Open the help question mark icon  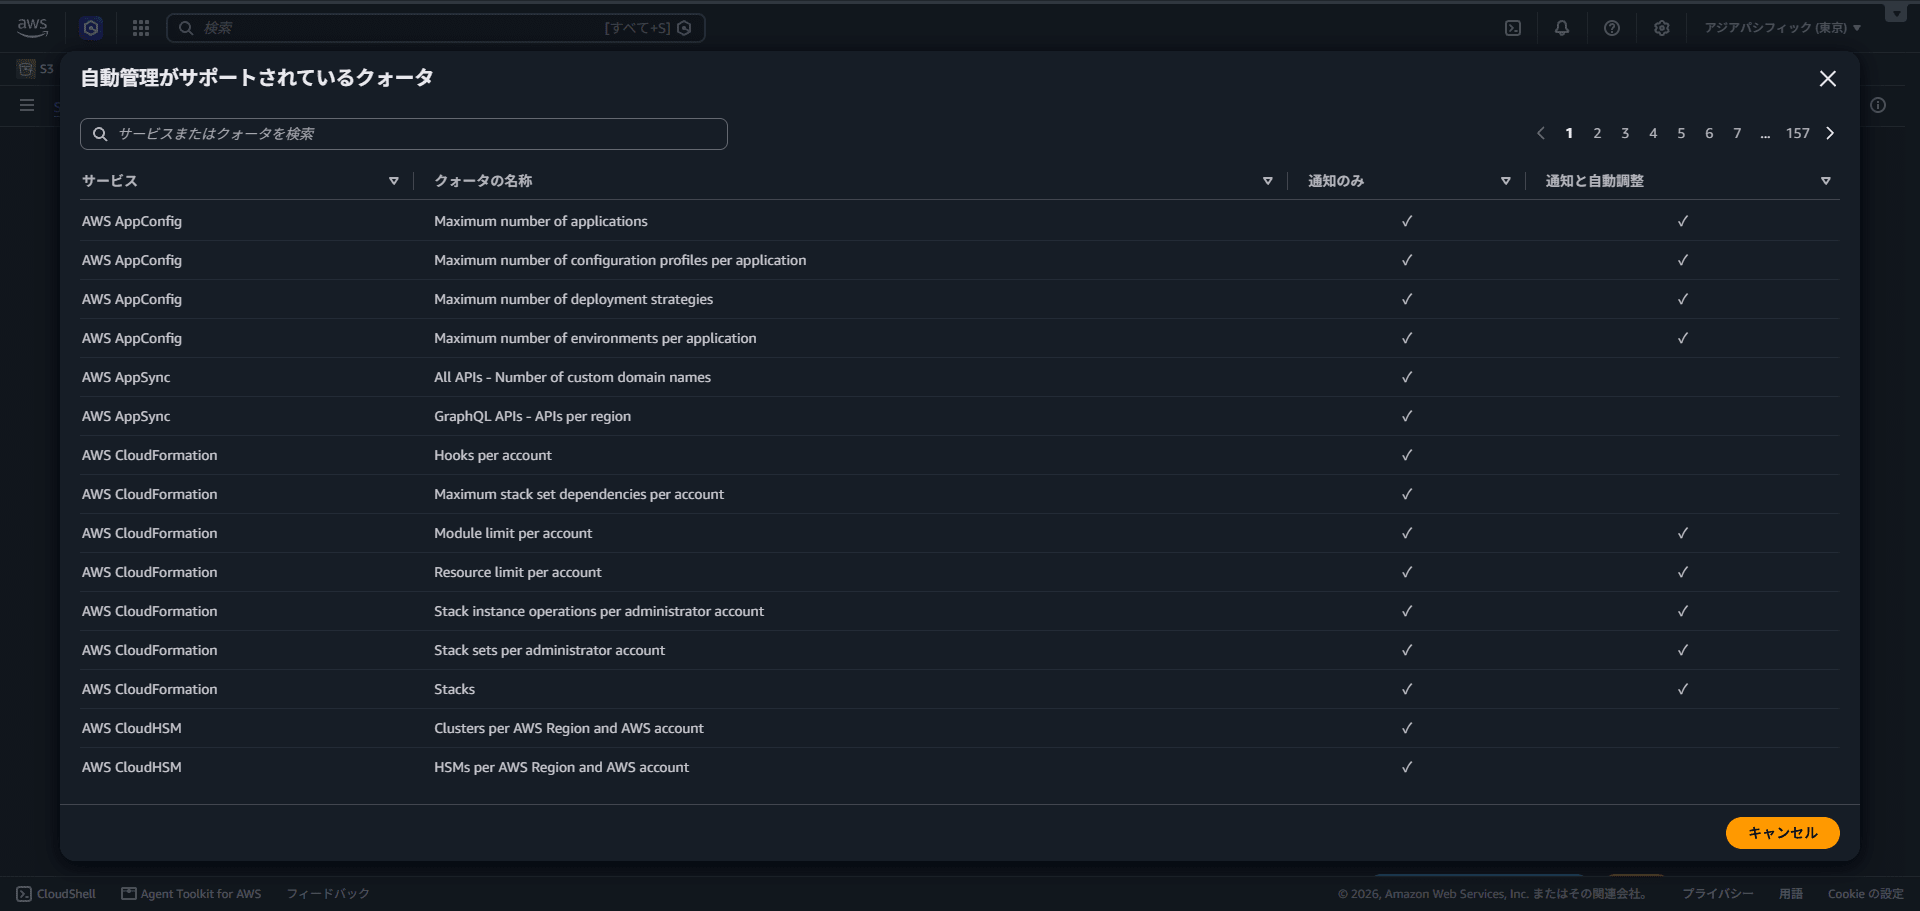pos(1612,28)
